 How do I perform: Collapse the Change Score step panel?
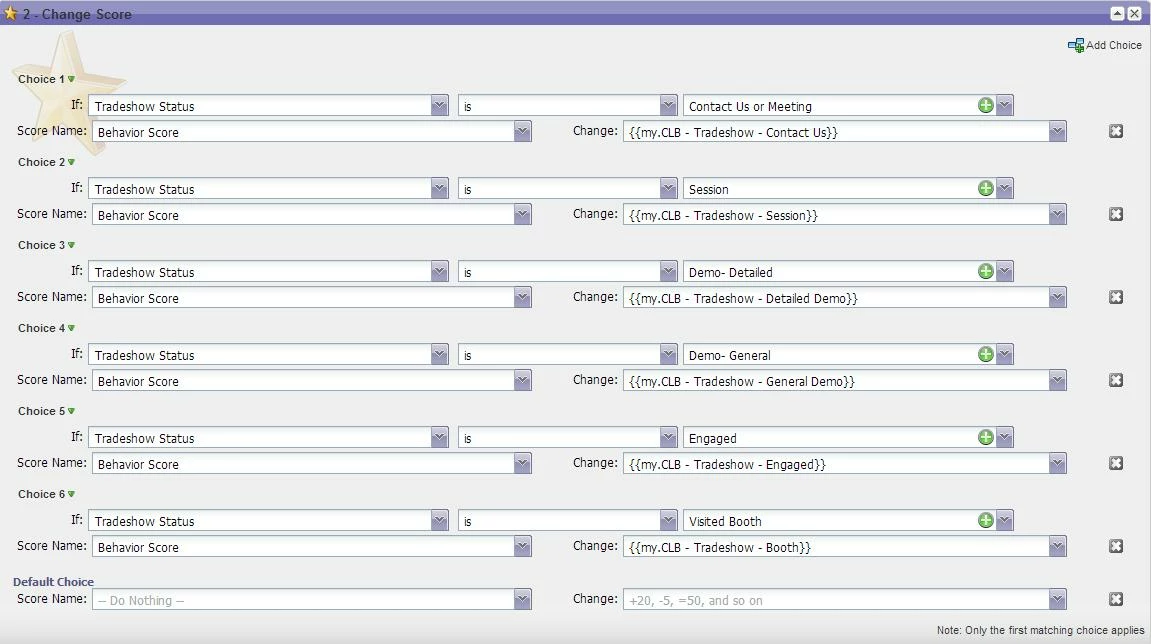[x=1117, y=13]
